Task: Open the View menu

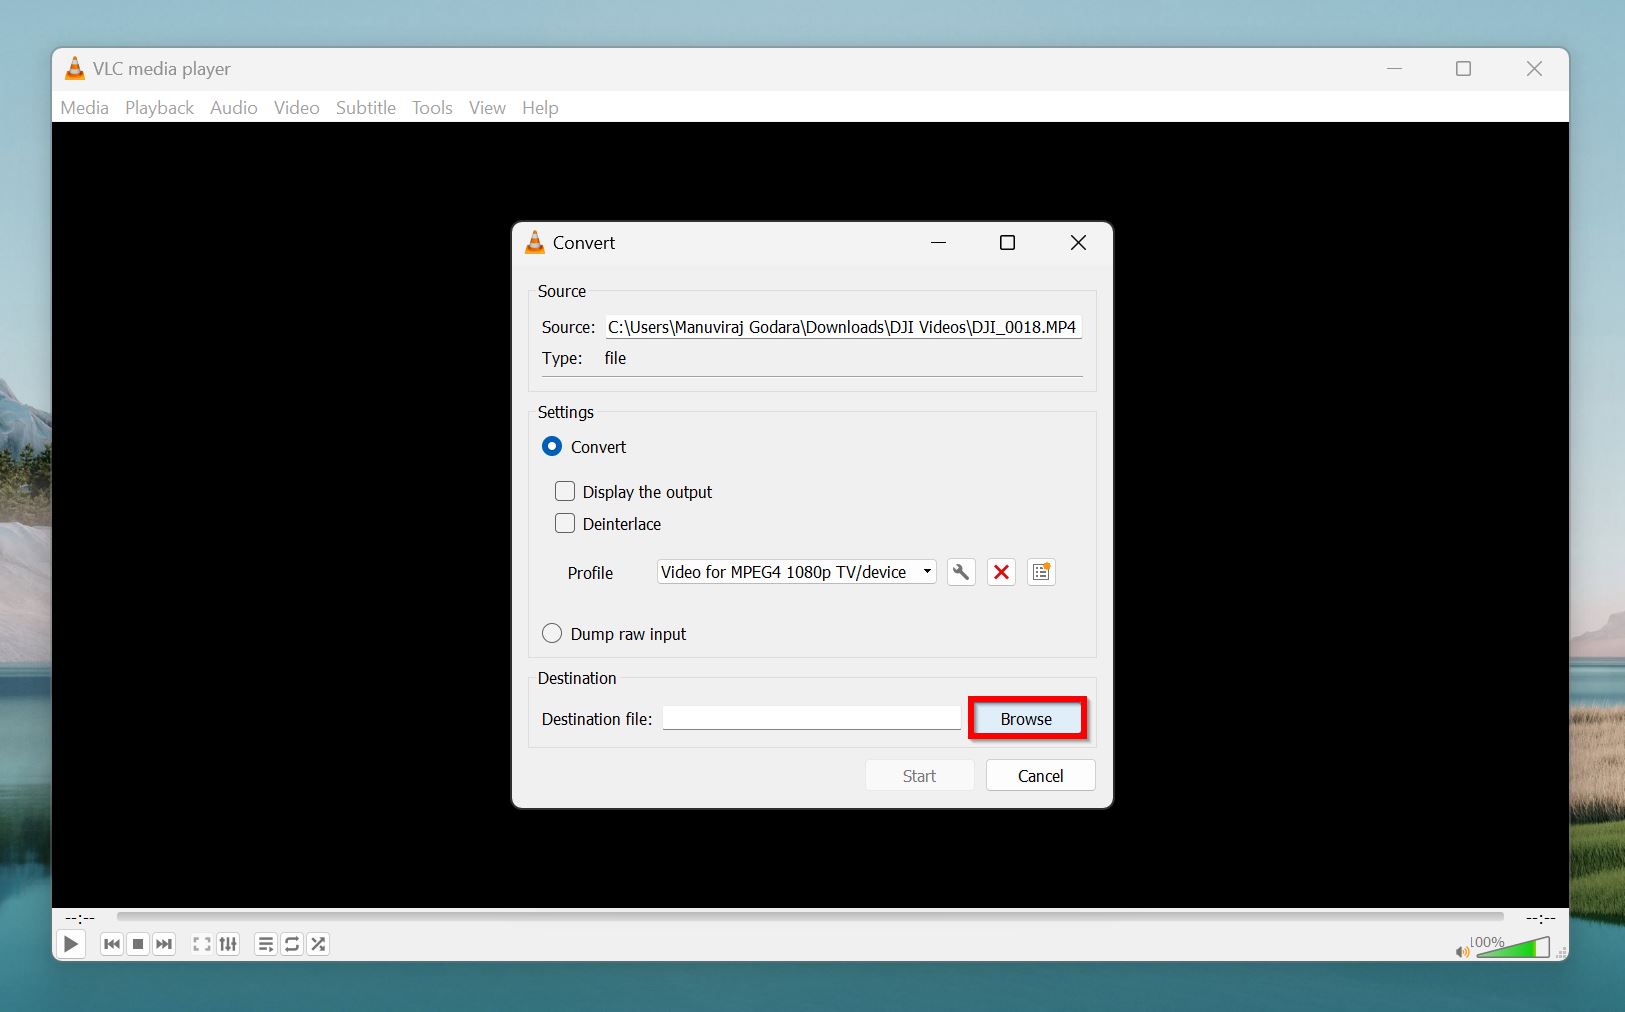Action: (487, 107)
